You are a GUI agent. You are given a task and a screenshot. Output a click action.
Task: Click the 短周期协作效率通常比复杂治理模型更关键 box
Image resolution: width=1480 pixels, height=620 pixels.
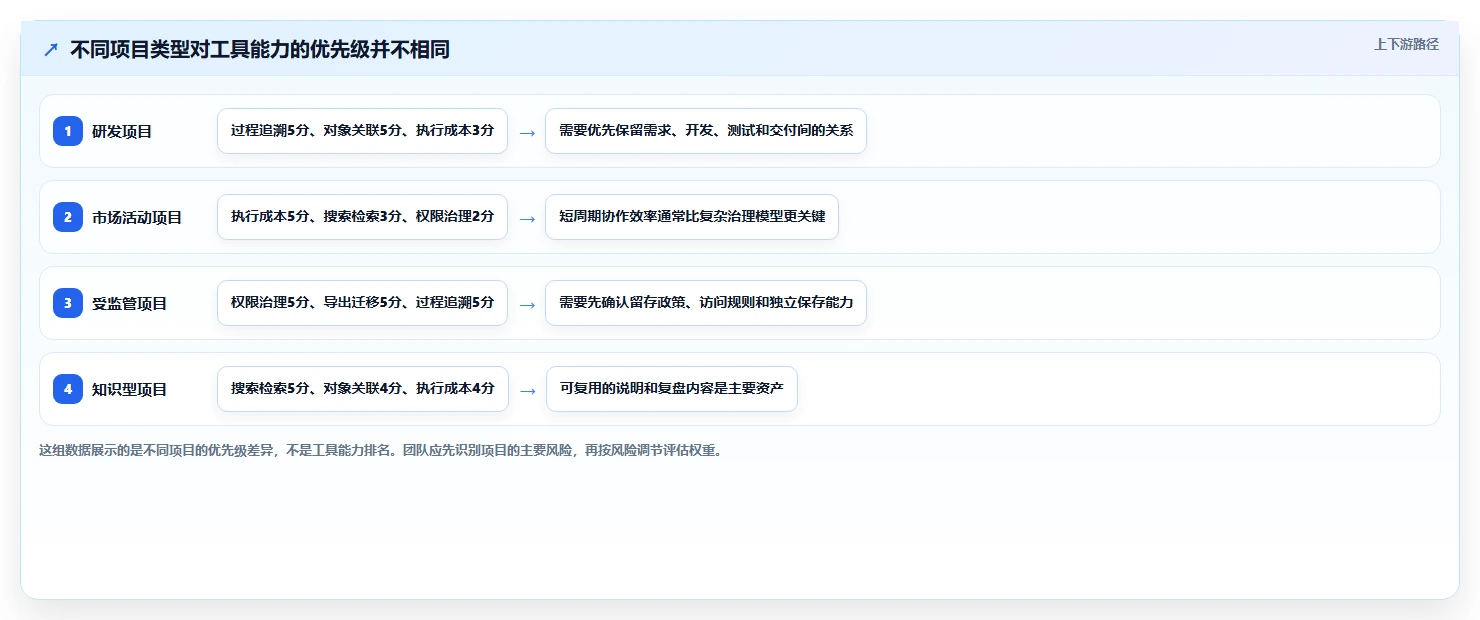pos(692,217)
